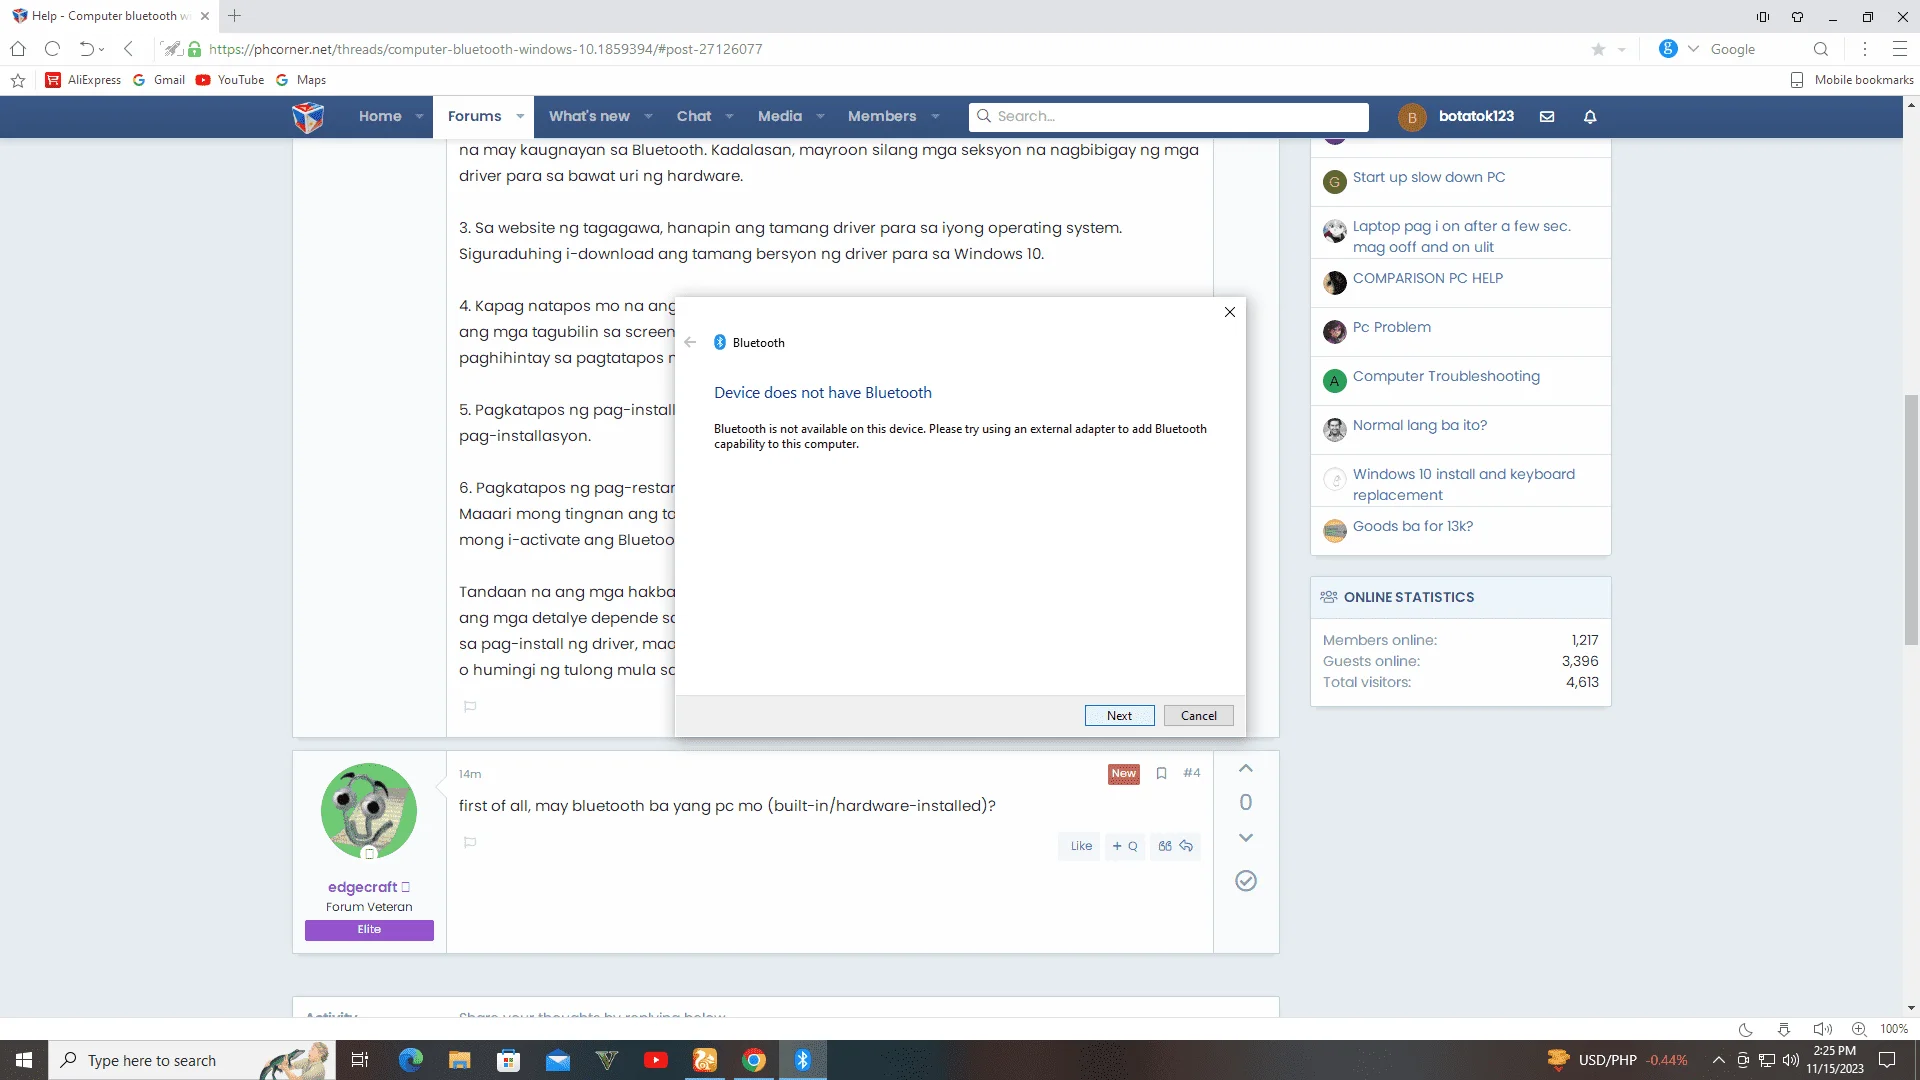
Task: Close the Bluetooth troubleshooter dialog
Action: tap(1230, 312)
